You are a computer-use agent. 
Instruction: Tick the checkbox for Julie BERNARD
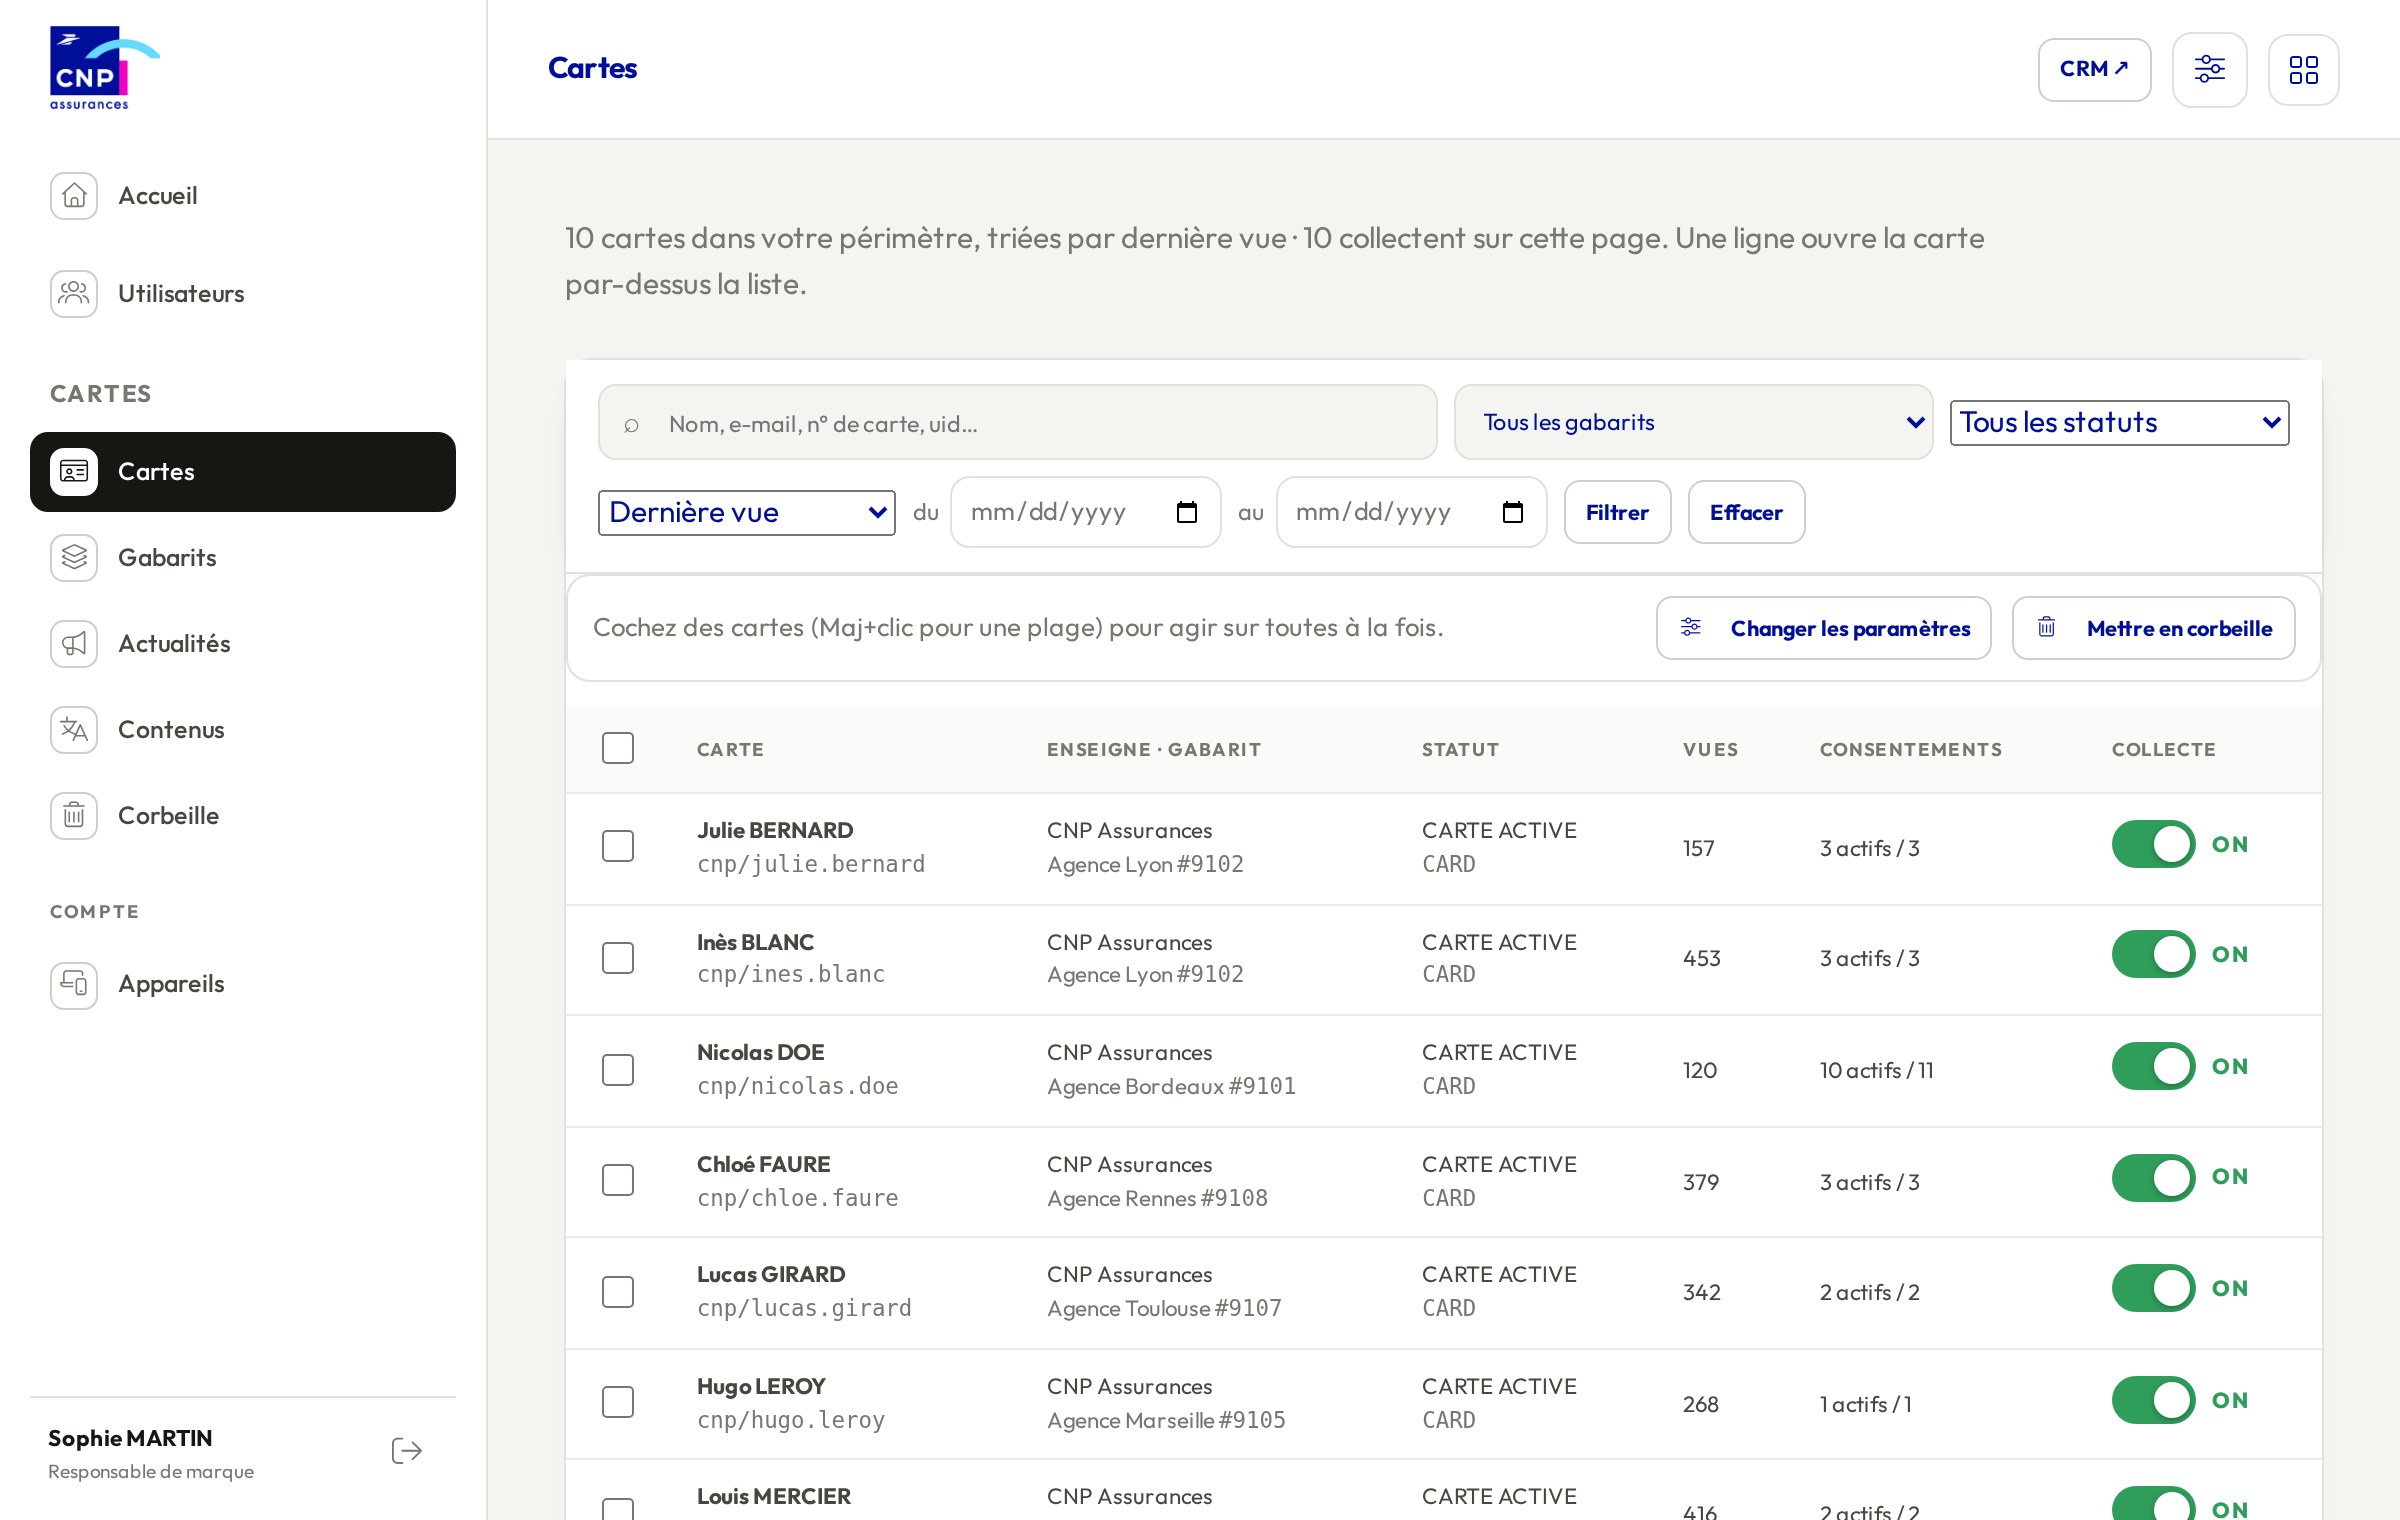tap(618, 846)
